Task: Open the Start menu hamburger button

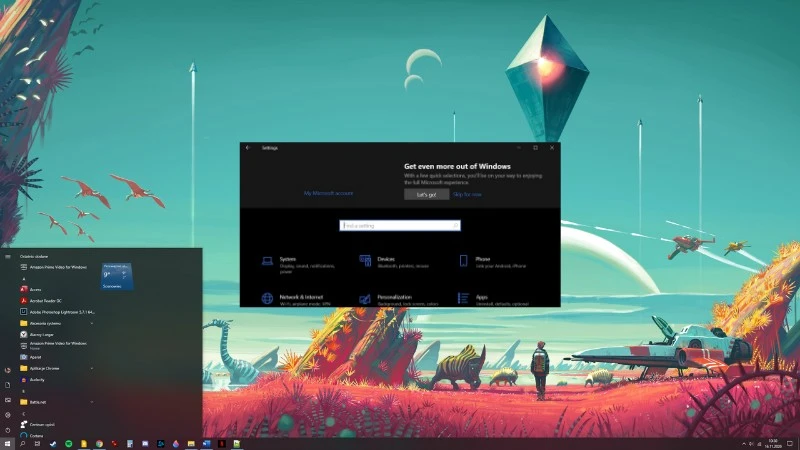Action: coord(8,257)
